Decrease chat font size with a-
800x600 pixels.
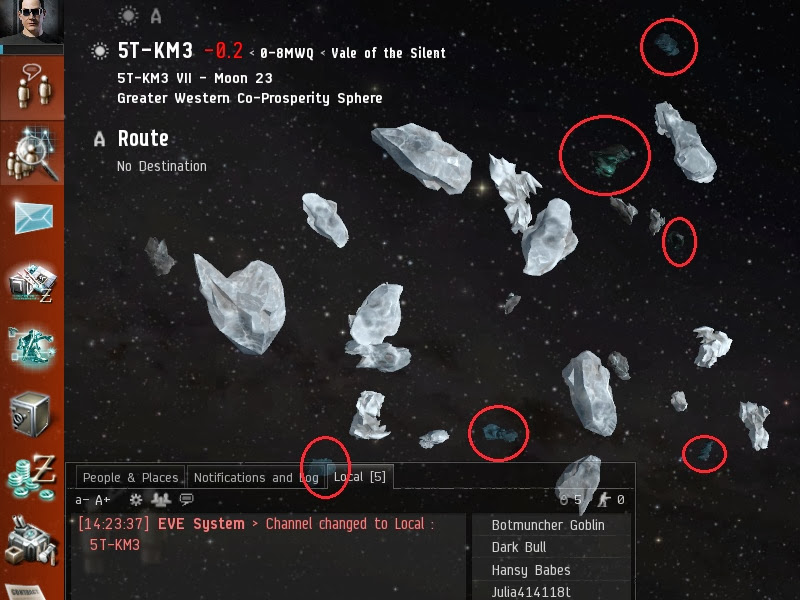pos(82,500)
